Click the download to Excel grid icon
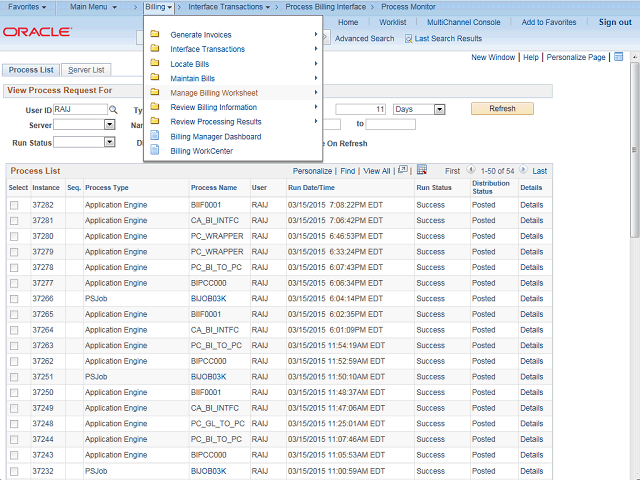640x480 pixels. pyautogui.click(x=421, y=171)
